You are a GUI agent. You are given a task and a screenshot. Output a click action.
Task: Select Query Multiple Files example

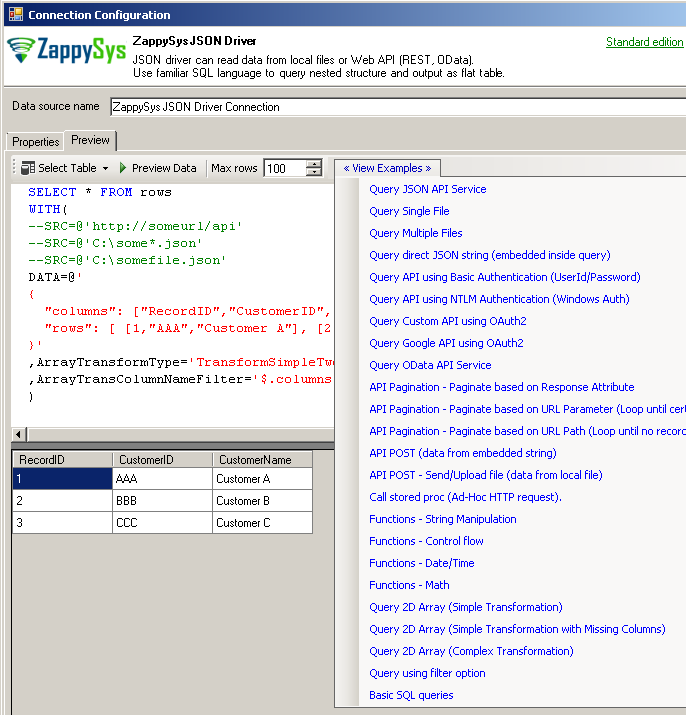(x=416, y=233)
